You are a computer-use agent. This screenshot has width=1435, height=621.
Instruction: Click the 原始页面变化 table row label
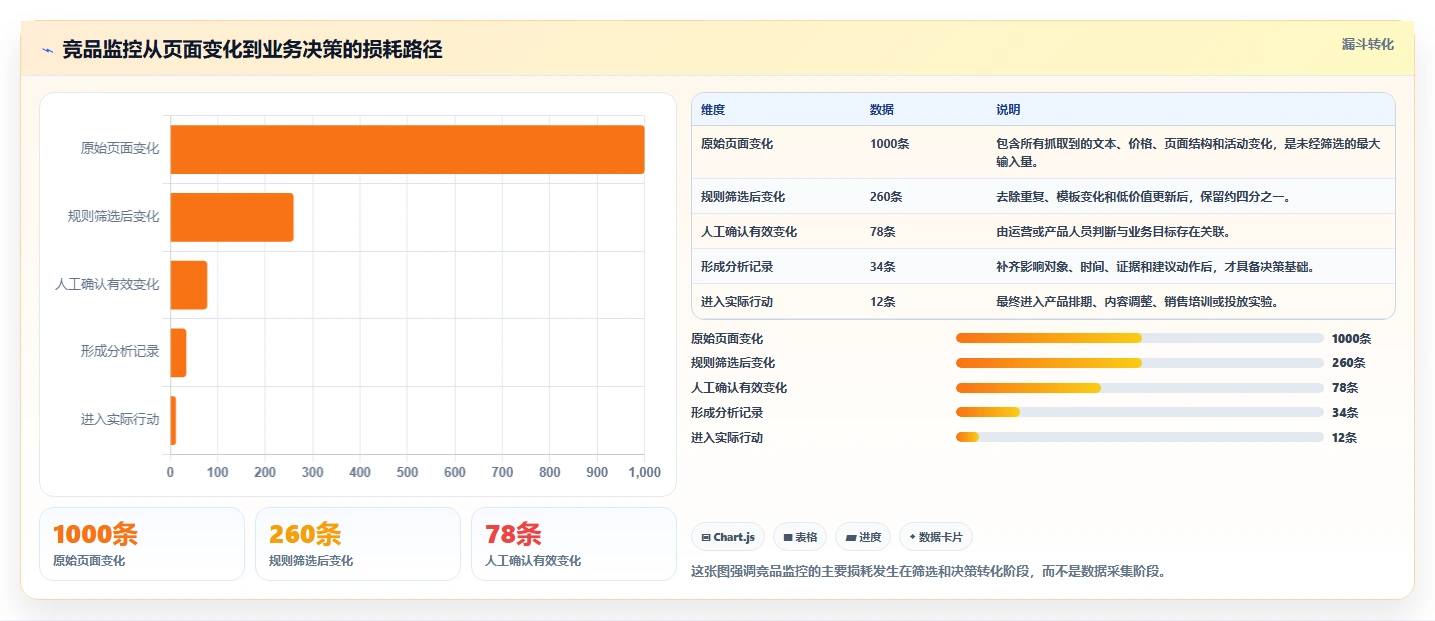click(737, 144)
